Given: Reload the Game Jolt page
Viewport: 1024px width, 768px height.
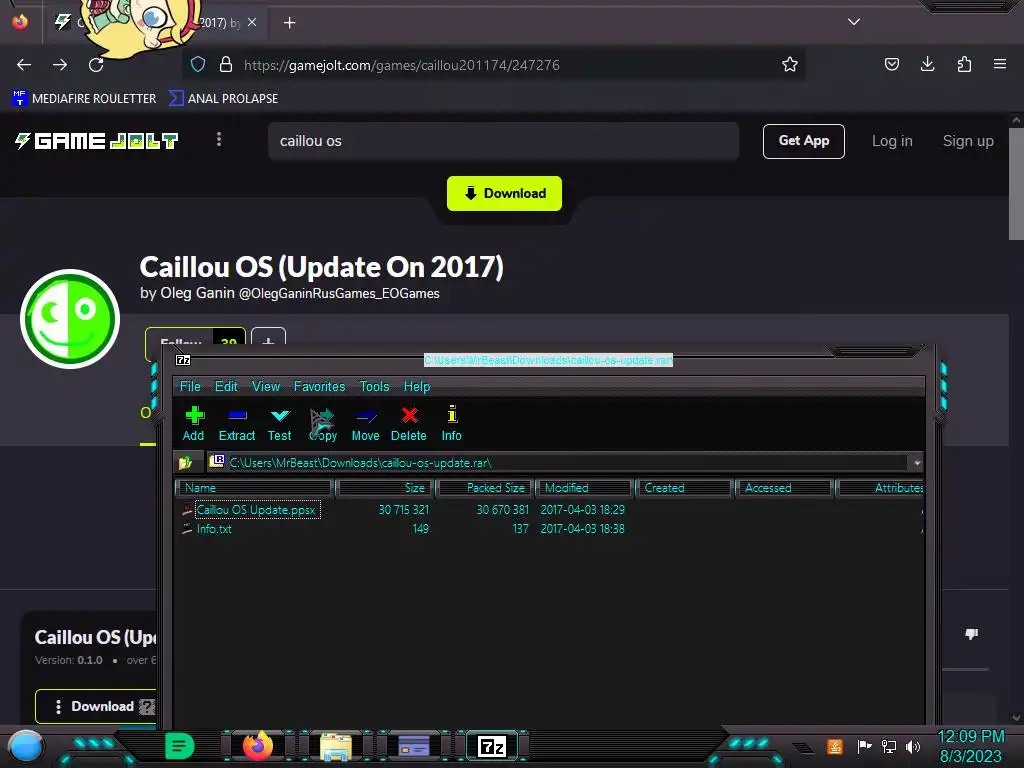Looking at the screenshot, I should [x=96, y=65].
